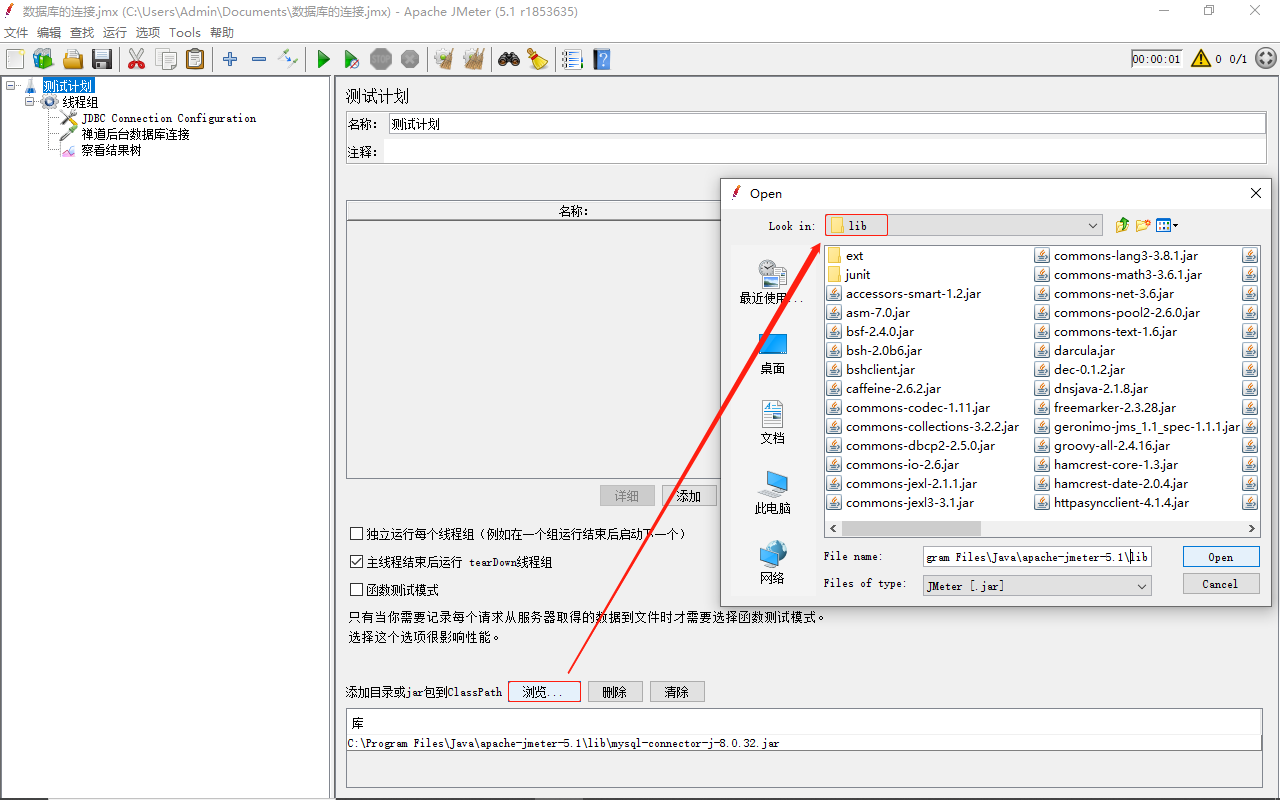Select 禅道后台数据库连接 tree item
The height and width of the screenshot is (800, 1280).
pos(136,134)
